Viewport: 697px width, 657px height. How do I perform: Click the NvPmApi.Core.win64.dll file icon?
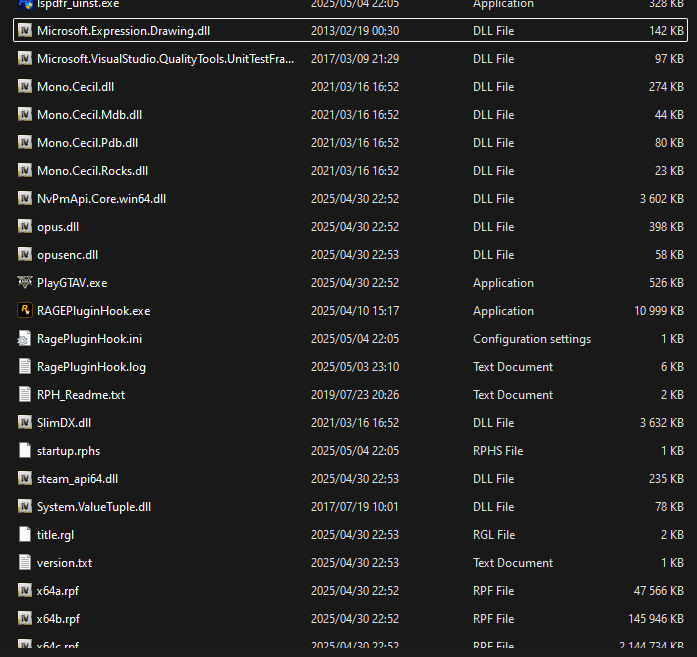tap(24, 198)
